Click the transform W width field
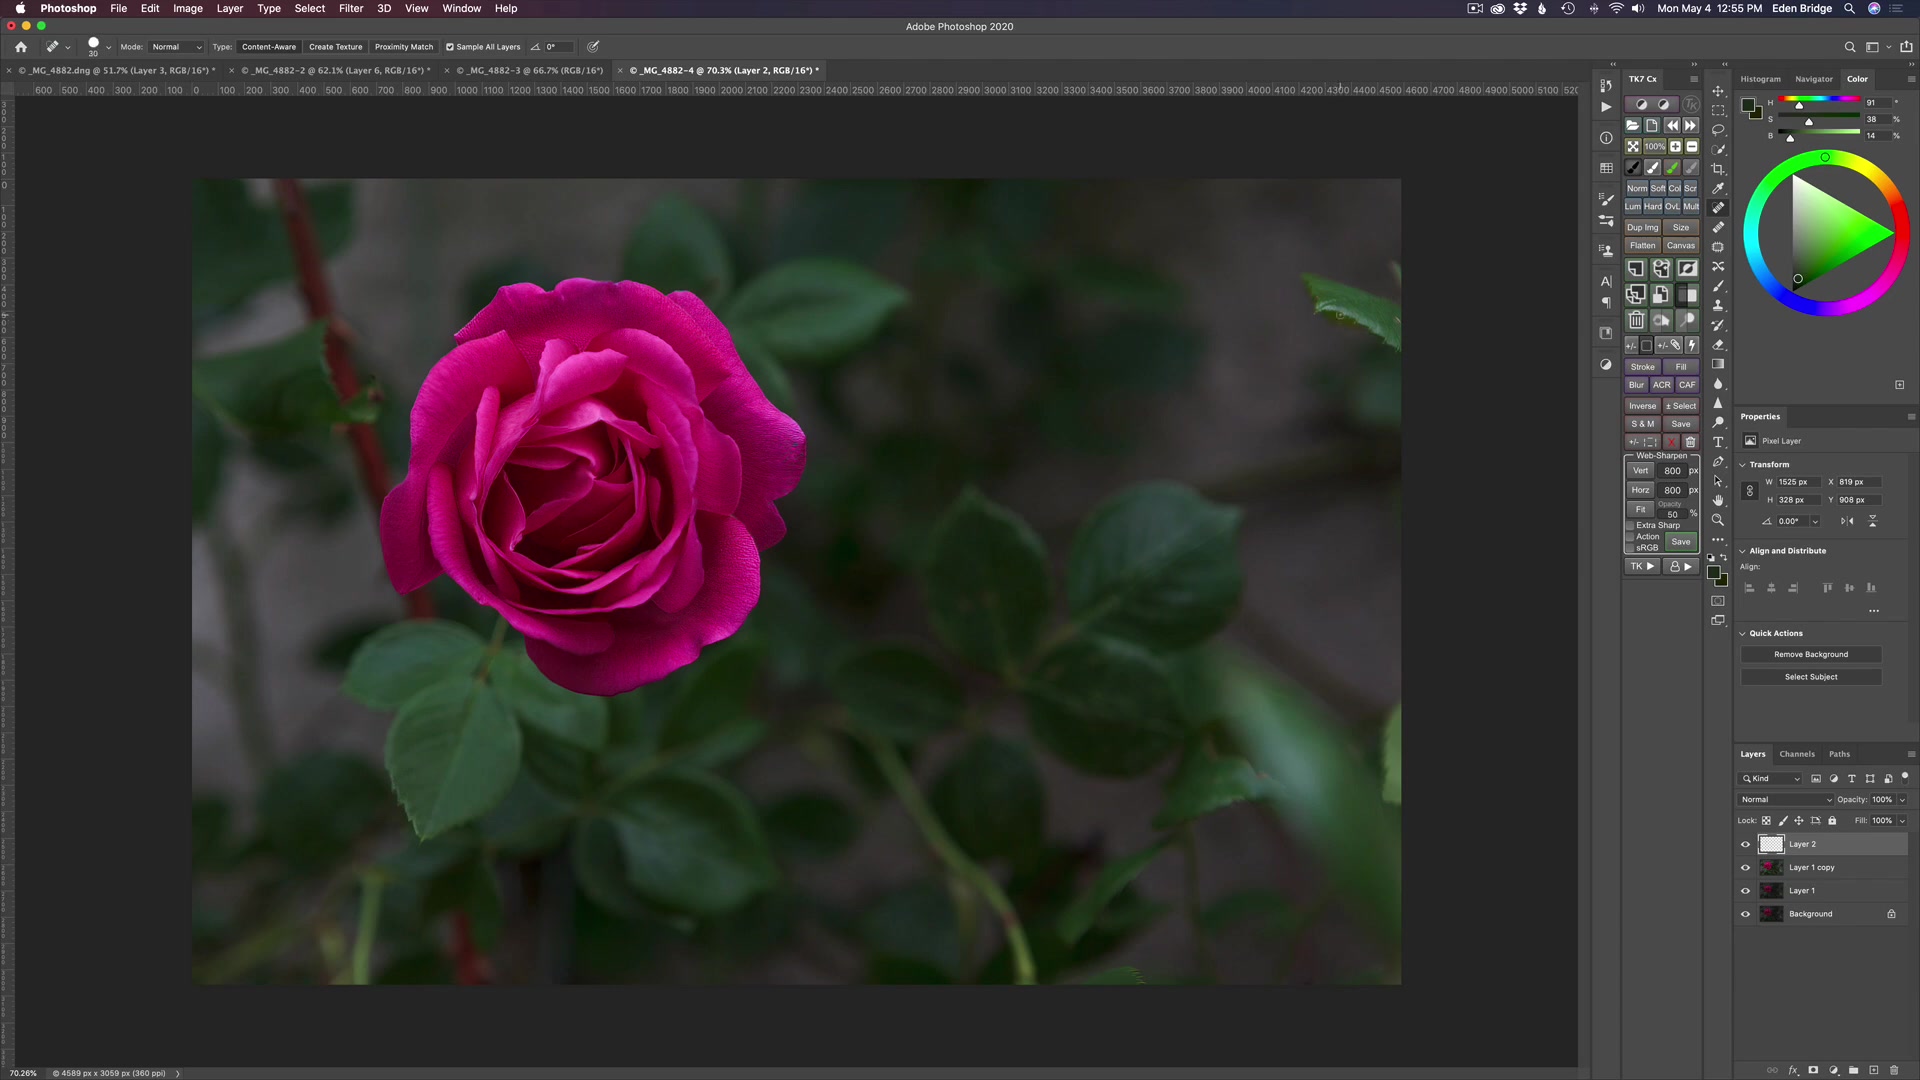 pos(1797,482)
